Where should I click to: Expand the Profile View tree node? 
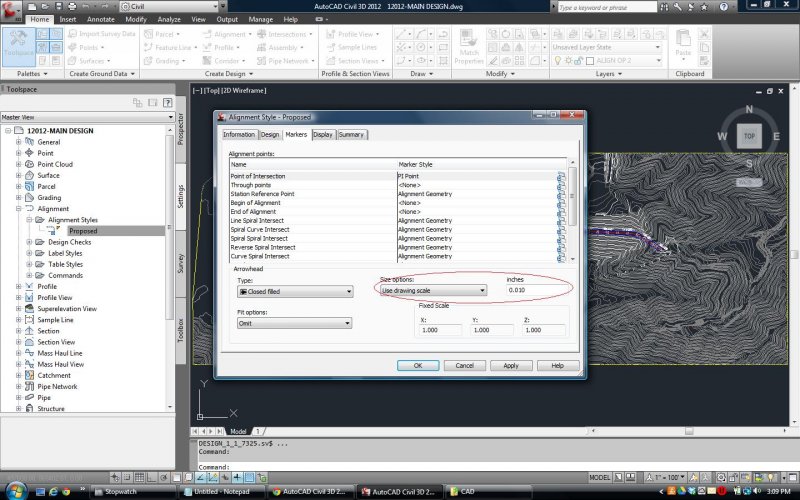tap(18, 297)
